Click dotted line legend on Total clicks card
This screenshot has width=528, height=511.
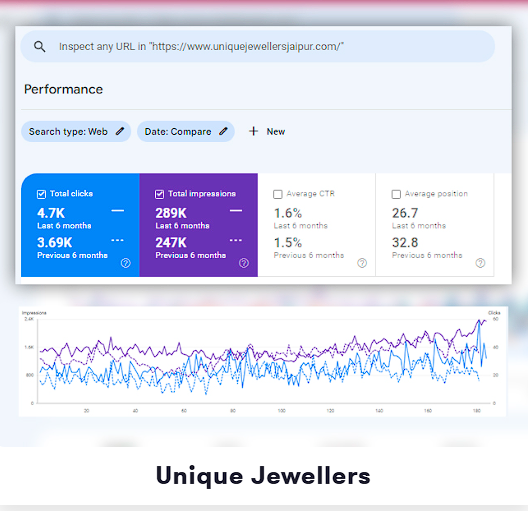(x=118, y=240)
